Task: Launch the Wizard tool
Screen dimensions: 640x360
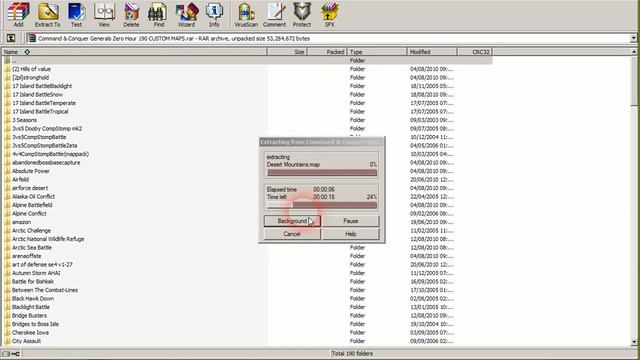Action: [187, 14]
